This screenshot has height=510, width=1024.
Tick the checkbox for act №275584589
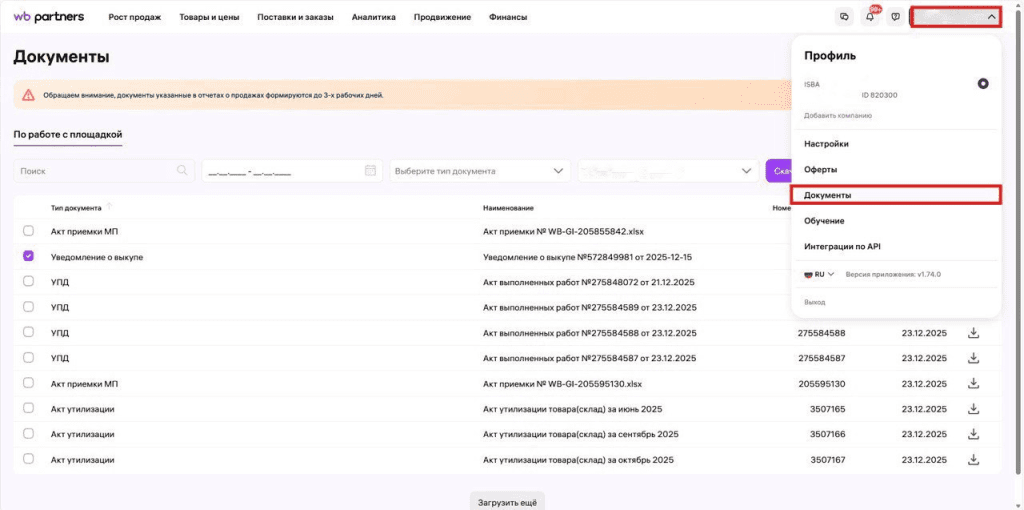coord(28,306)
